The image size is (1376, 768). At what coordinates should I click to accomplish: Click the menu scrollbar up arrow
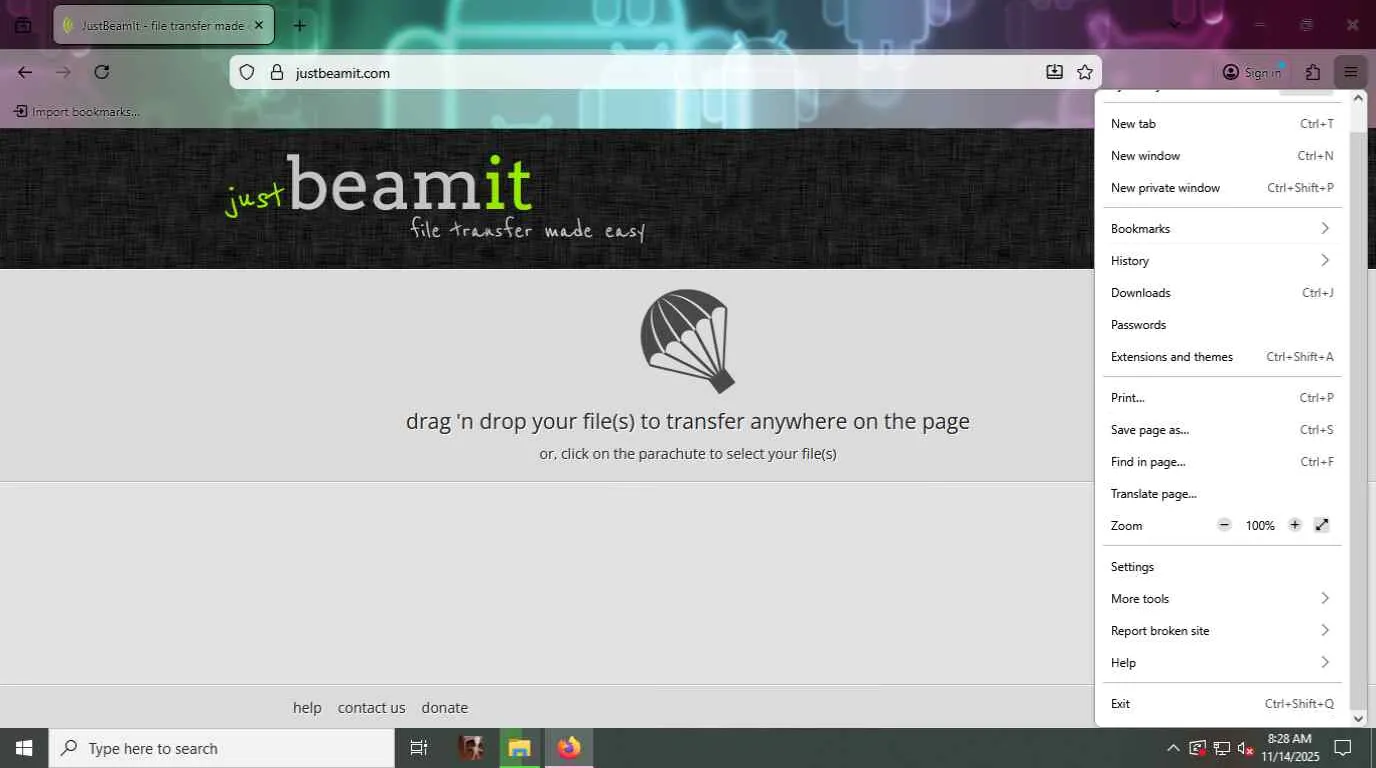[1358, 98]
